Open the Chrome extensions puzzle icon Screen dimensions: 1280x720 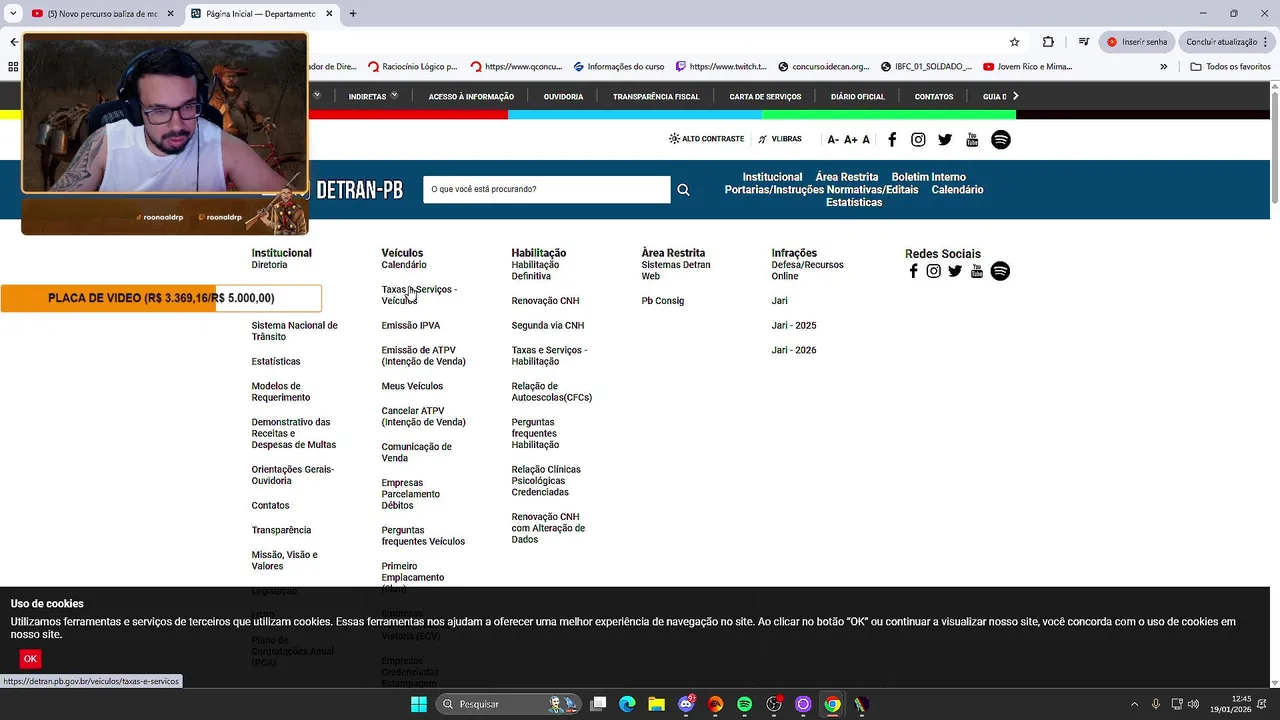pyautogui.click(x=1048, y=42)
